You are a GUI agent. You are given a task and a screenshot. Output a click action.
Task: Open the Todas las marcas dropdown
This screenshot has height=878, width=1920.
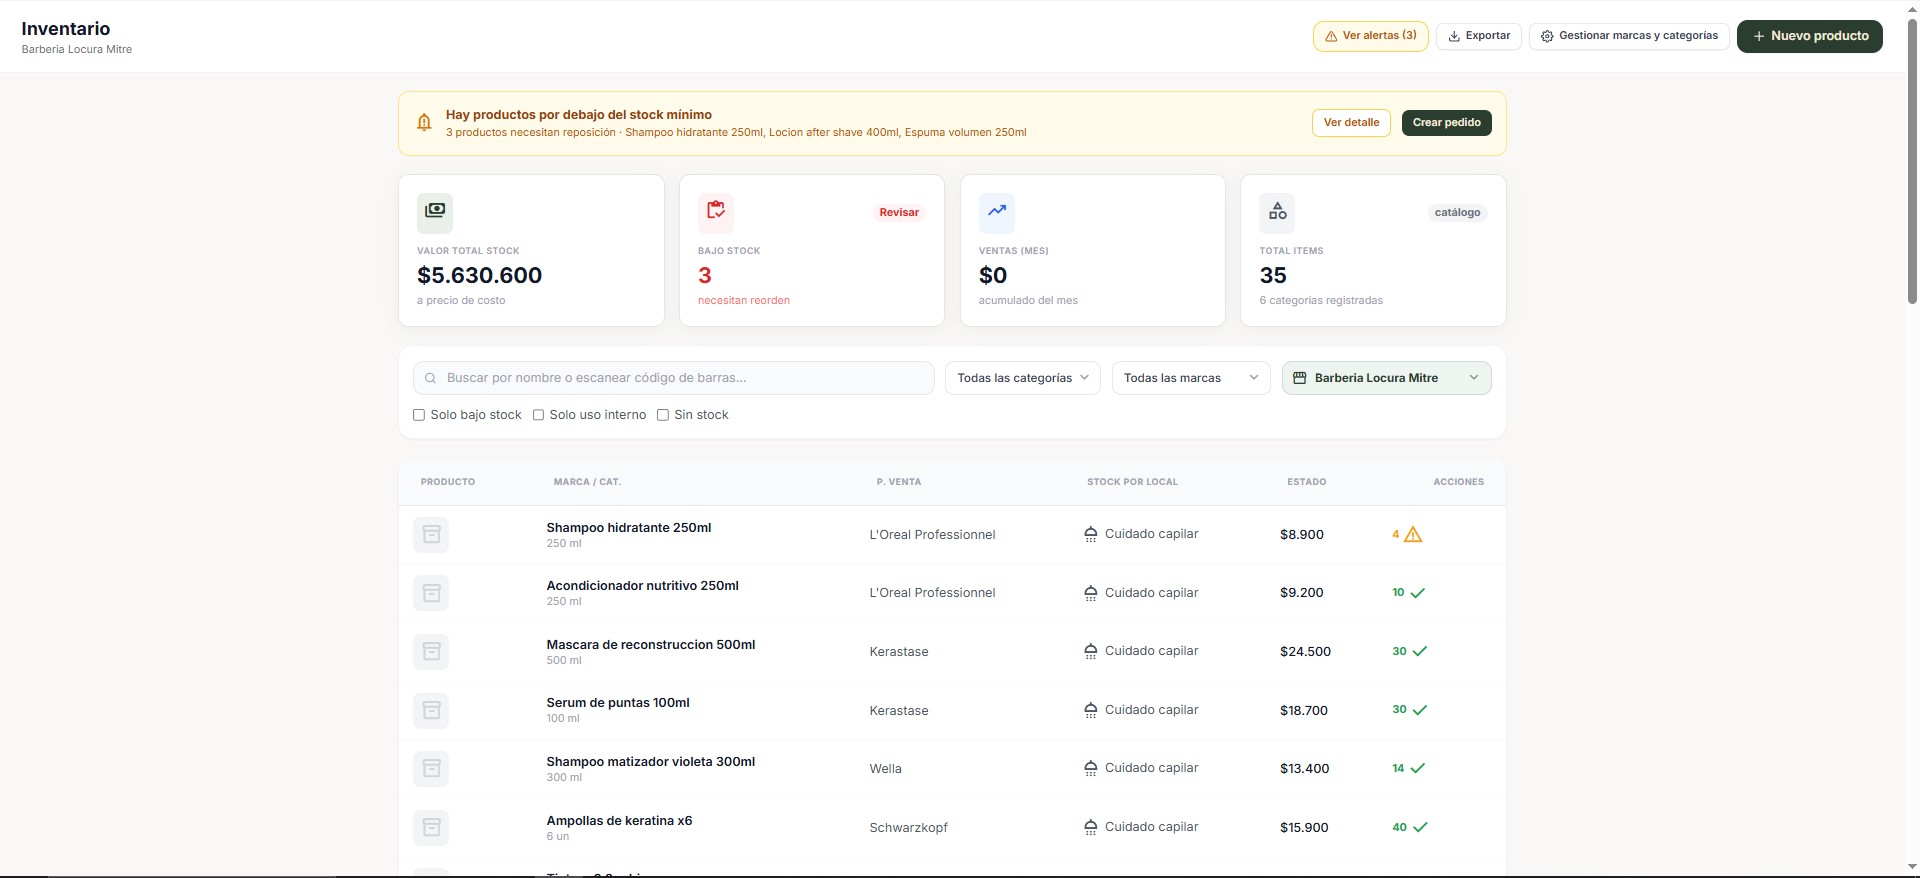(x=1191, y=378)
